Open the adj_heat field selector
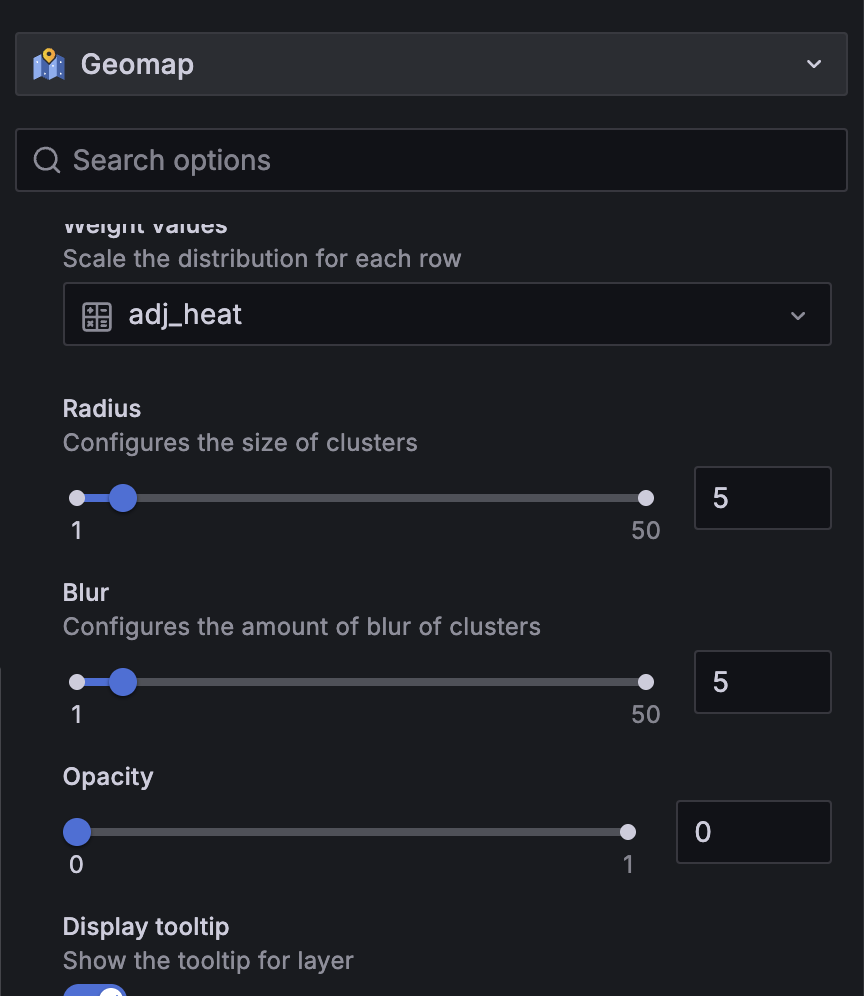 point(447,314)
